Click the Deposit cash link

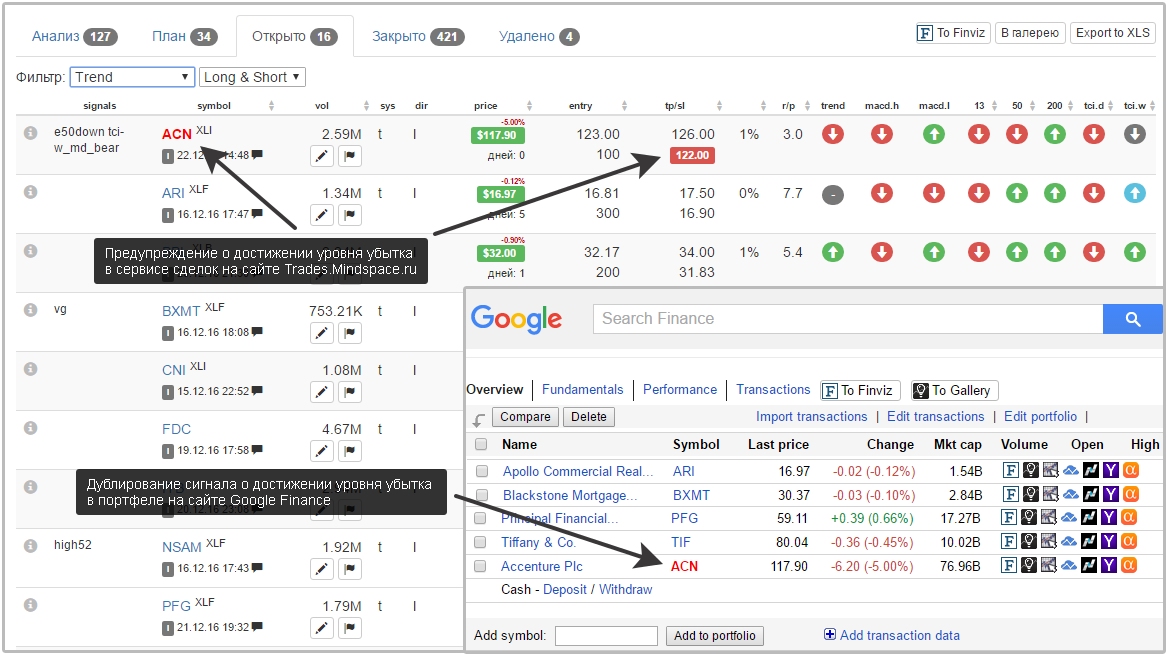(x=565, y=589)
